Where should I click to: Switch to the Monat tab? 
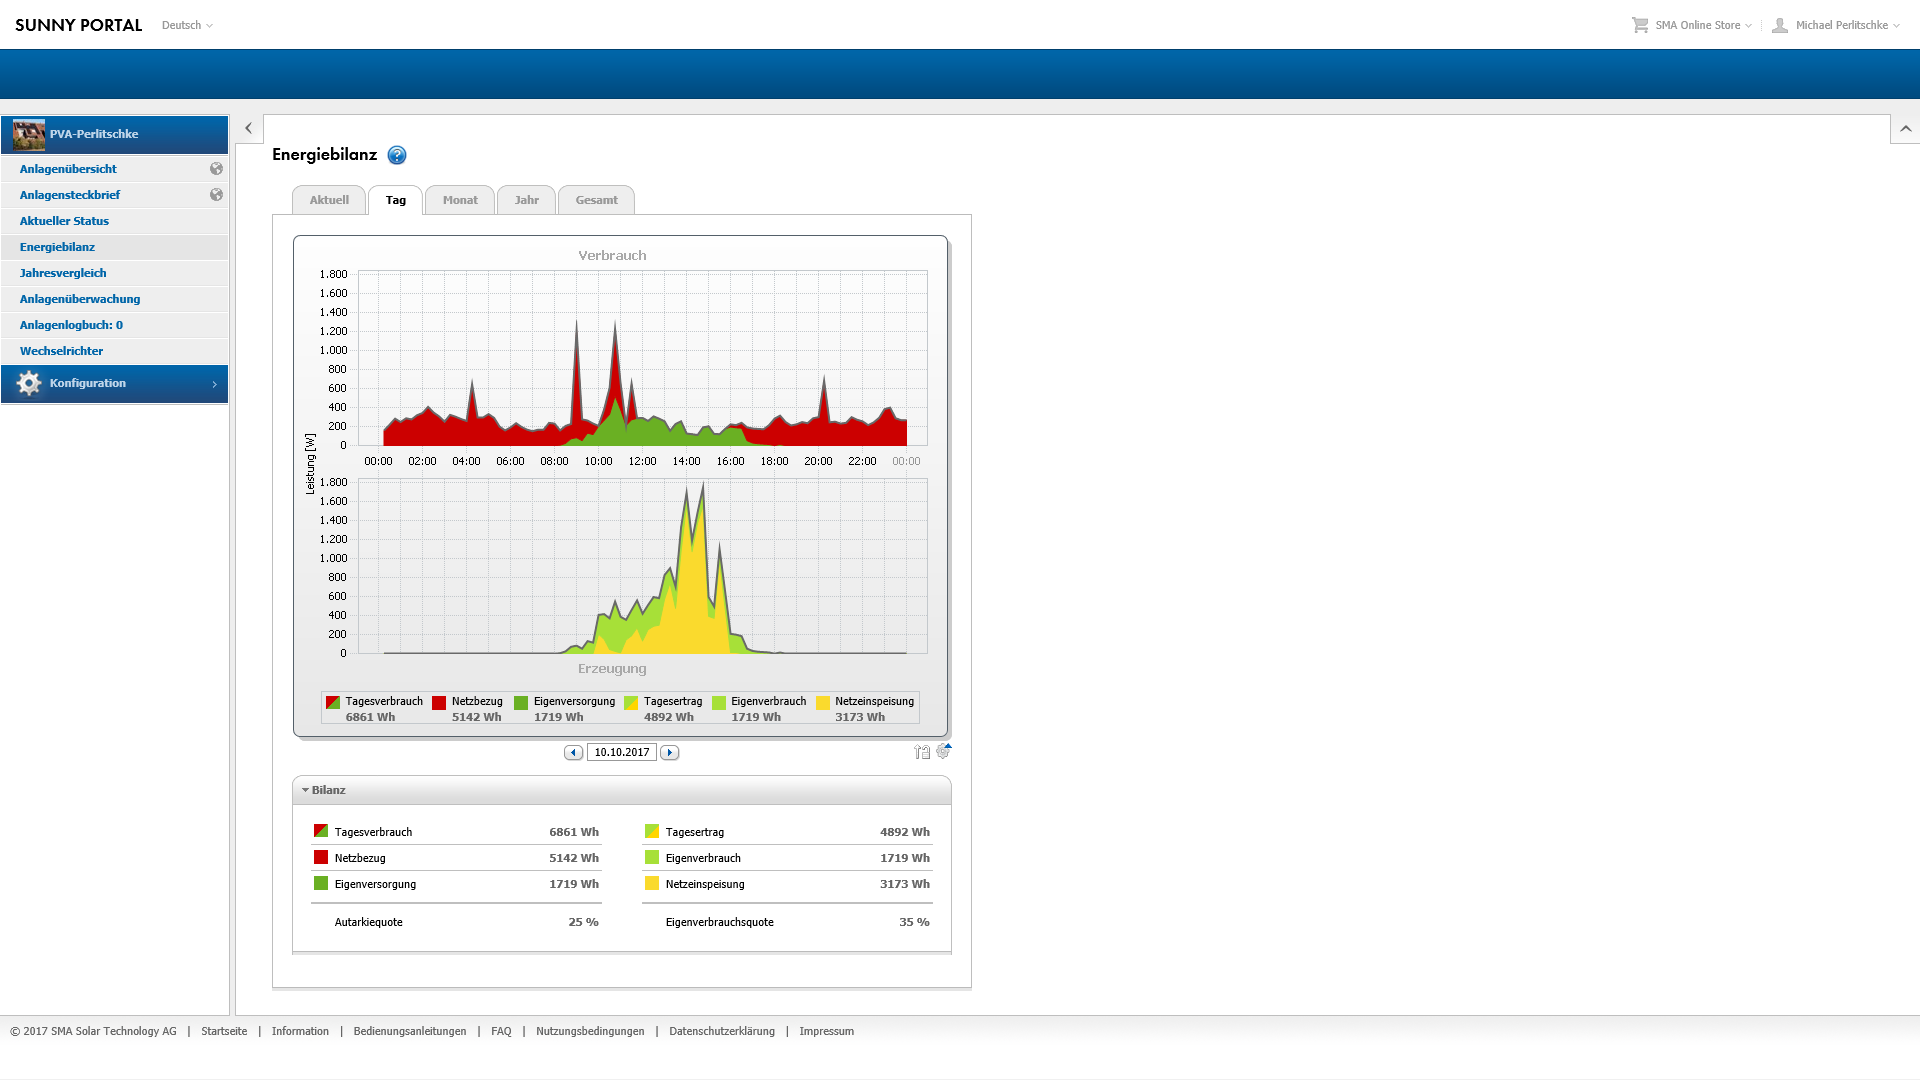tap(460, 200)
